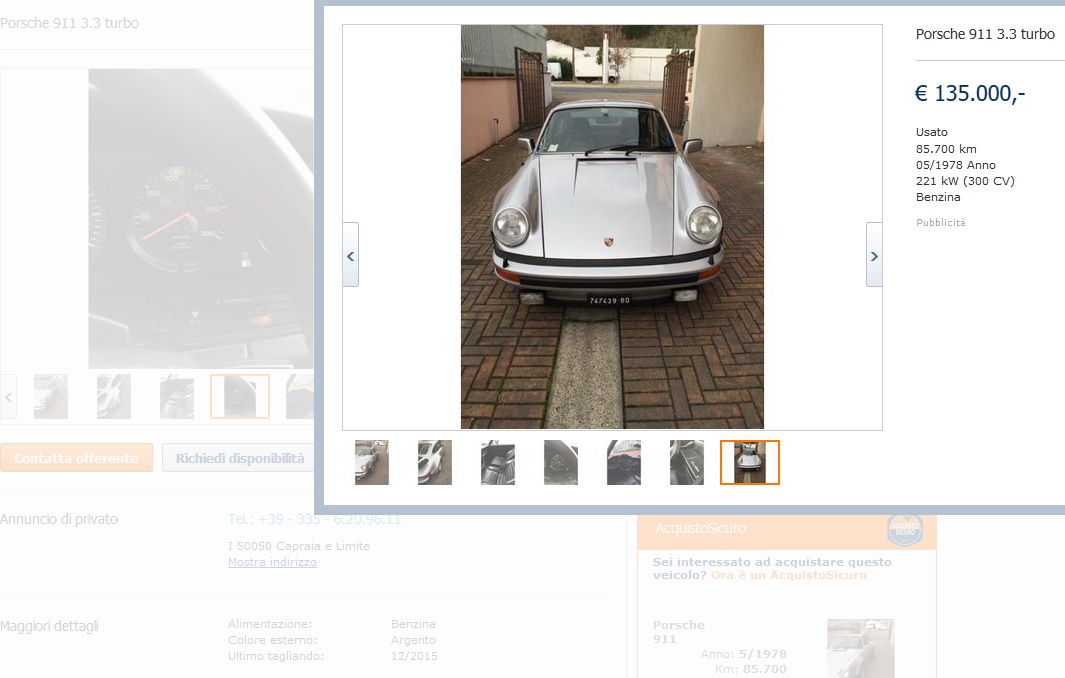The image size is (1065, 678).
Task: Click the lightbox title 'Porsche 911 3.3 turbo'
Action: point(985,34)
